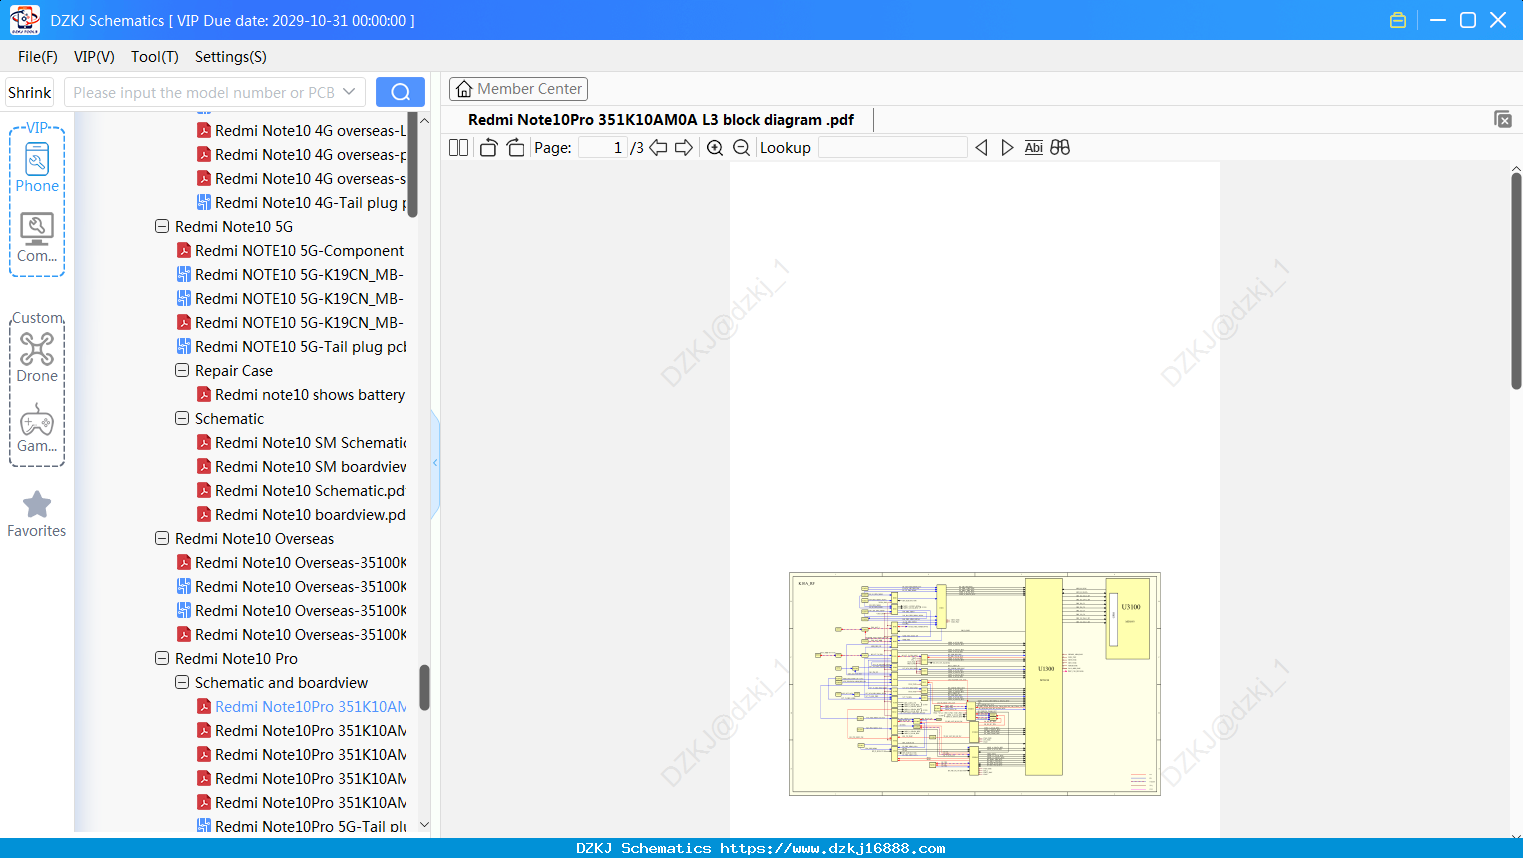
Task: Close the document tab panel icon
Action: coord(1502,119)
